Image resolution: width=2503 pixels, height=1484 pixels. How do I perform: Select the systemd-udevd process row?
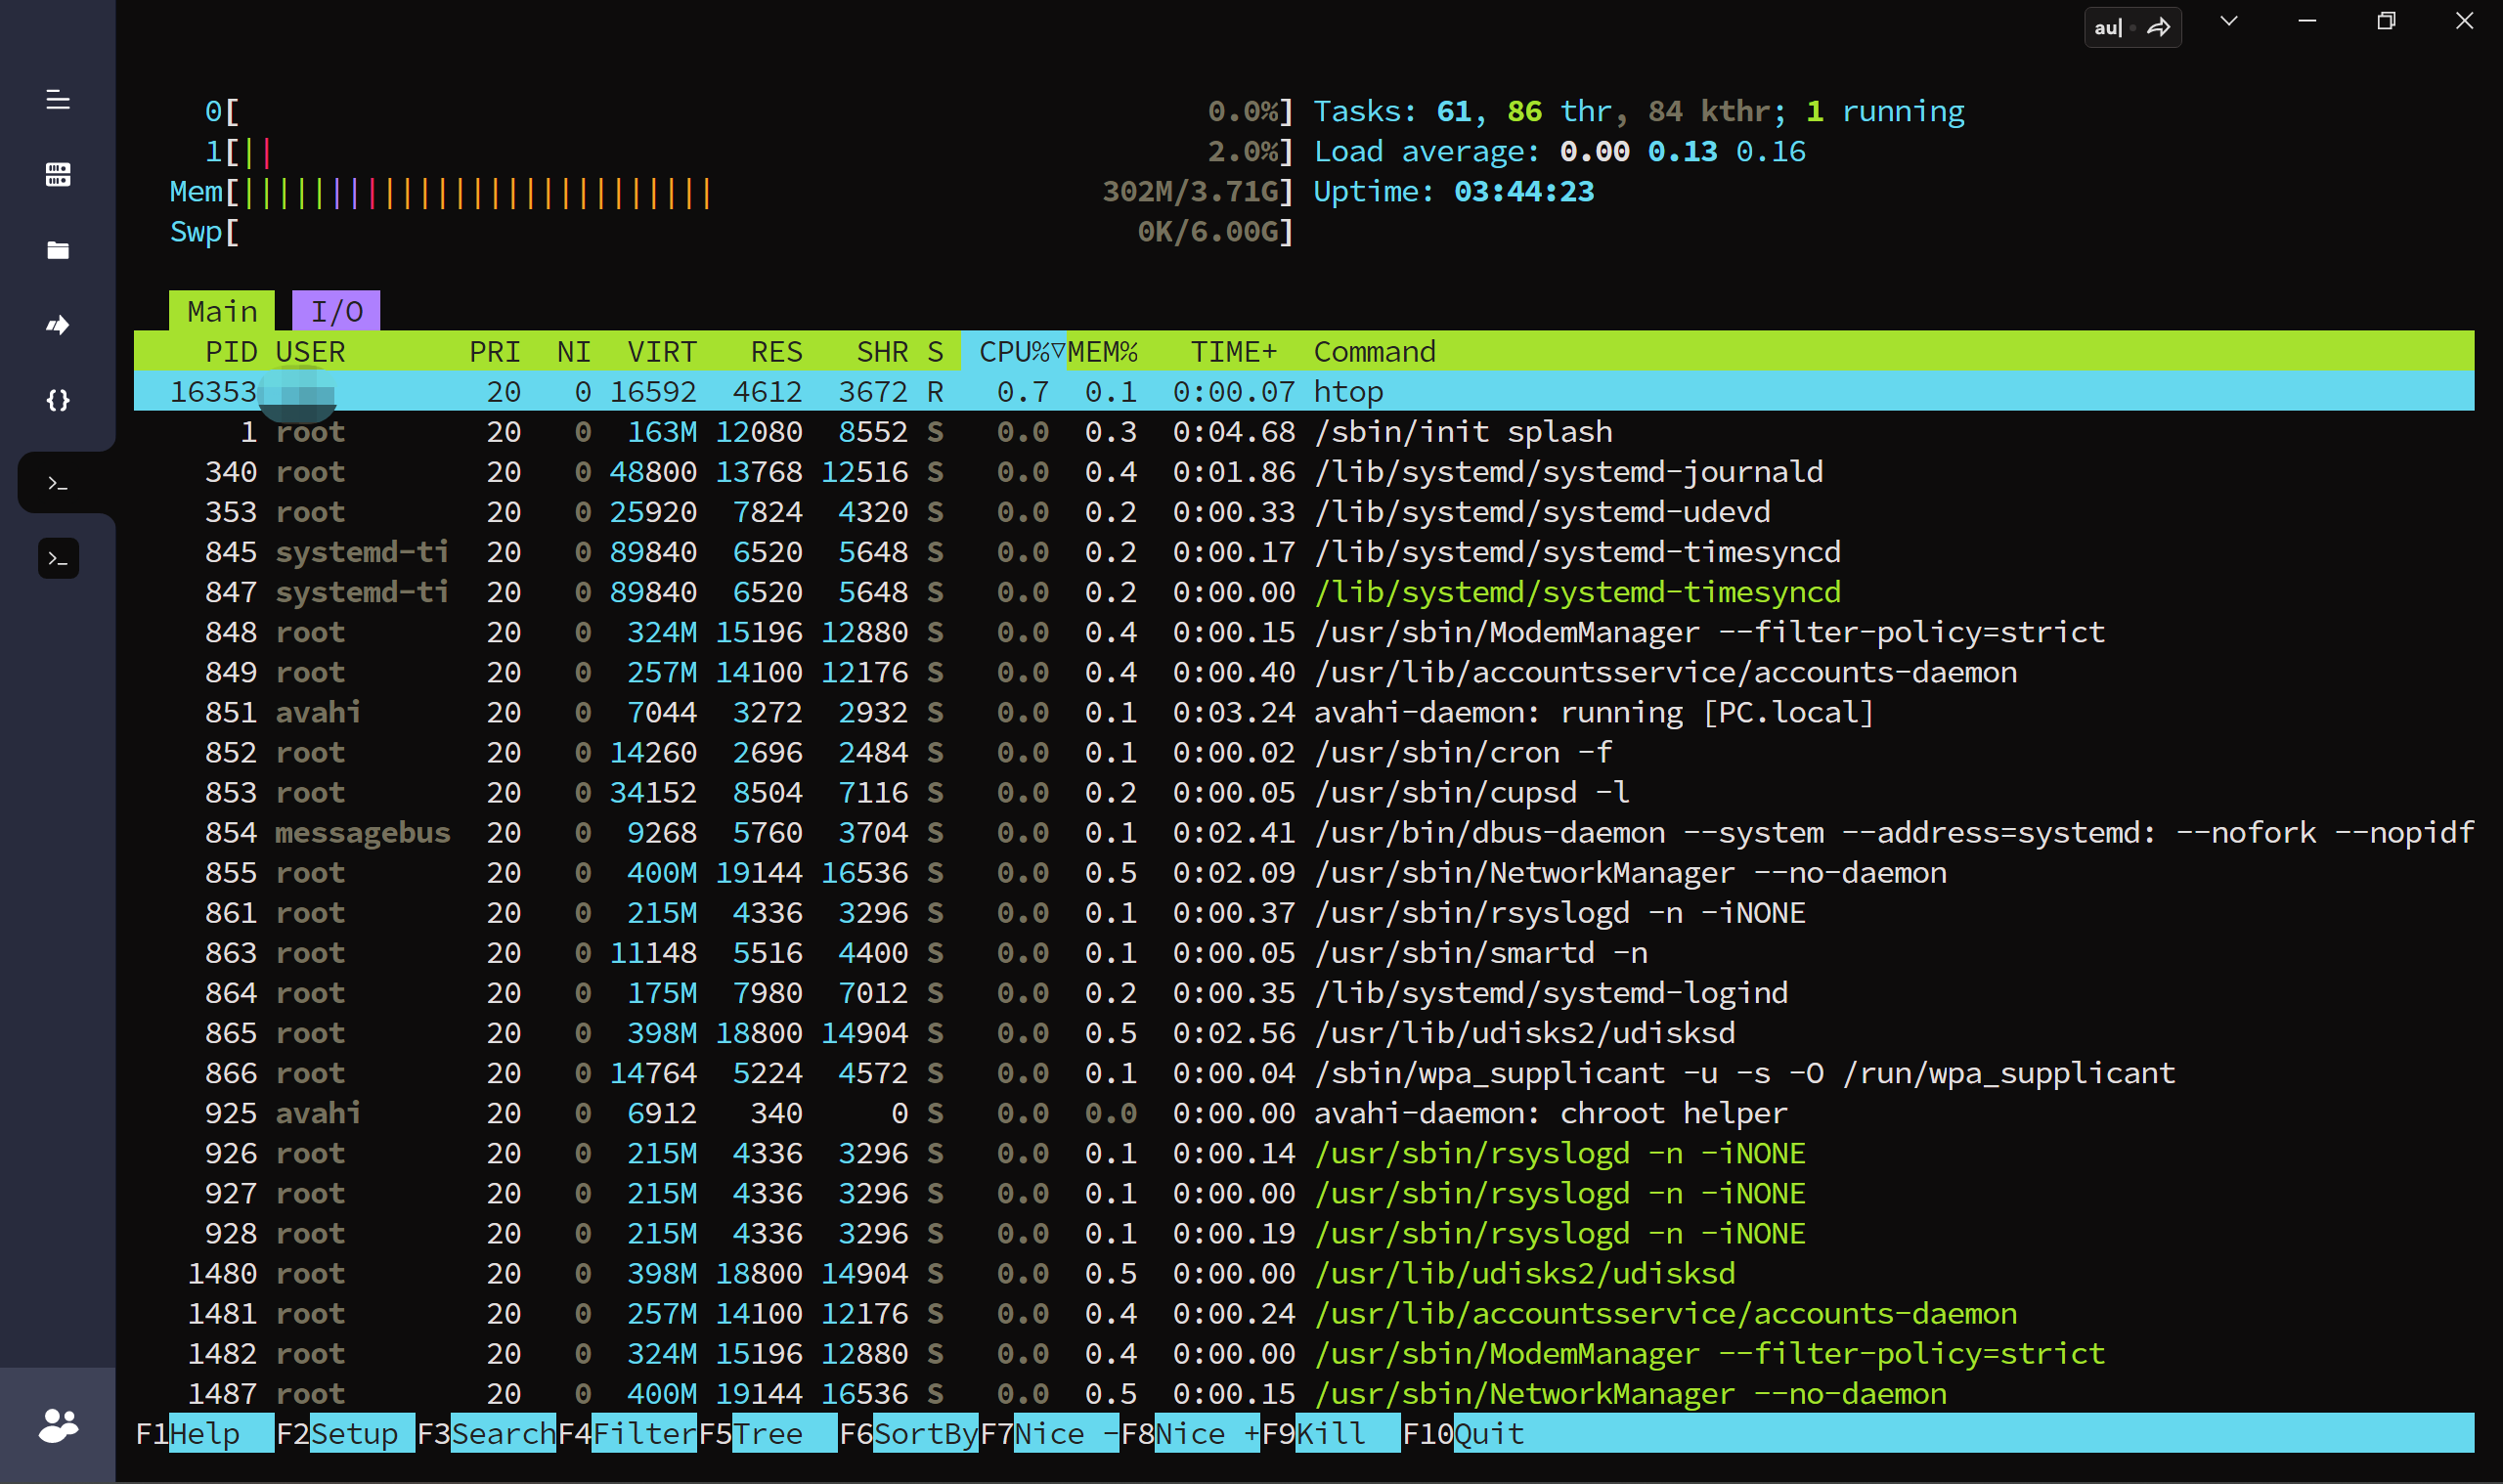1304,511
